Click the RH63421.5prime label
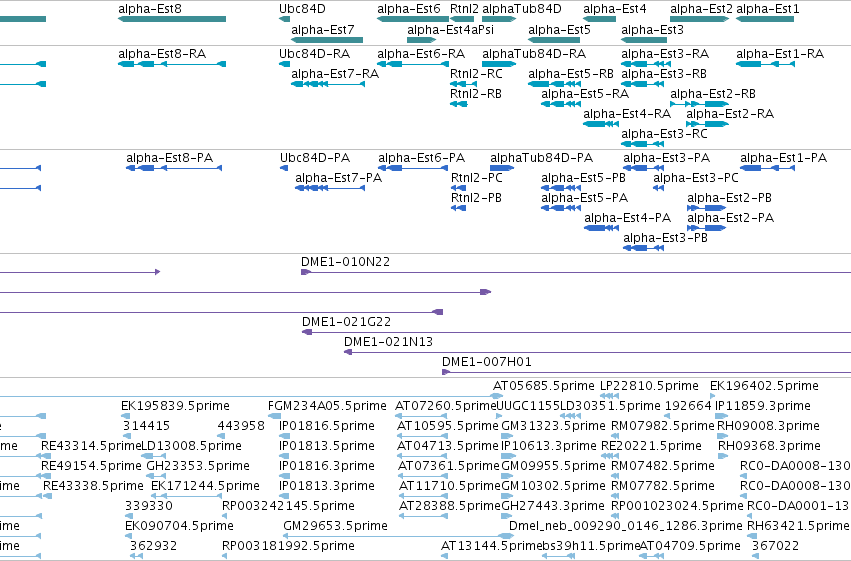This screenshot has width=851, height=561. (798, 526)
